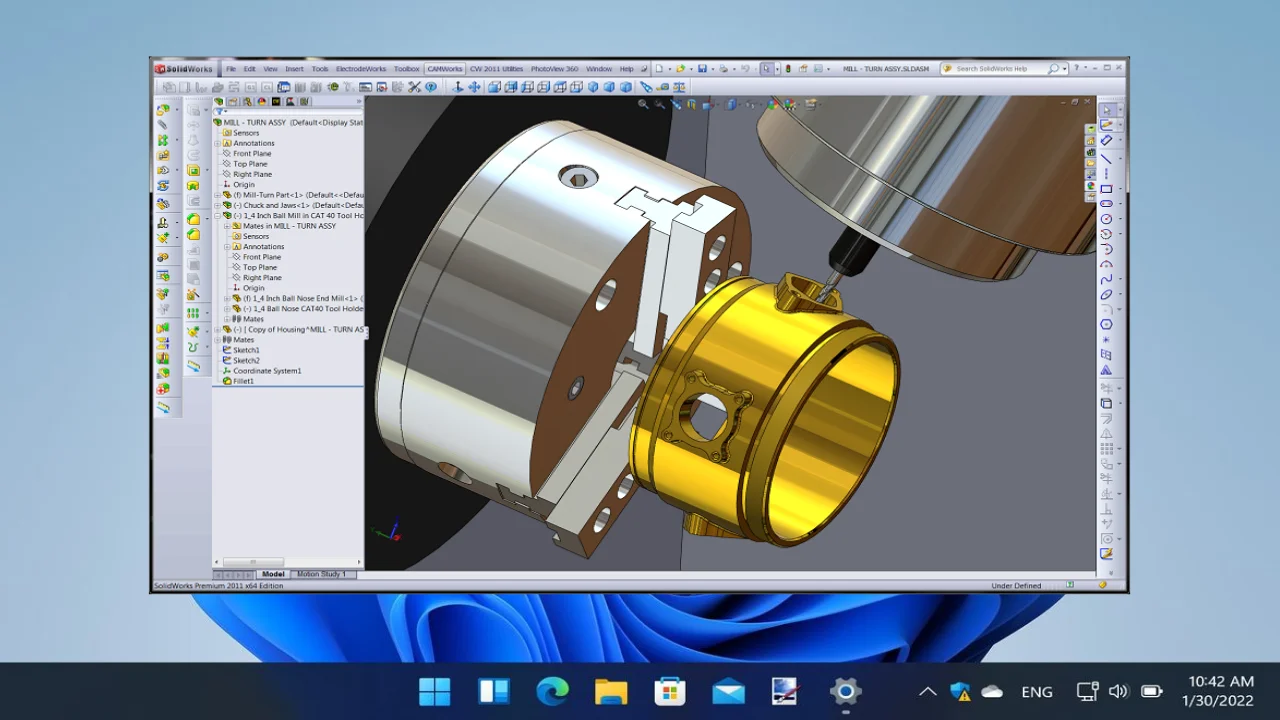Image resolution: width=1280 pixels, height=720 pixels.
Task: Select Top Plane in the top-level tree
Action: click(x=250, y=164)
